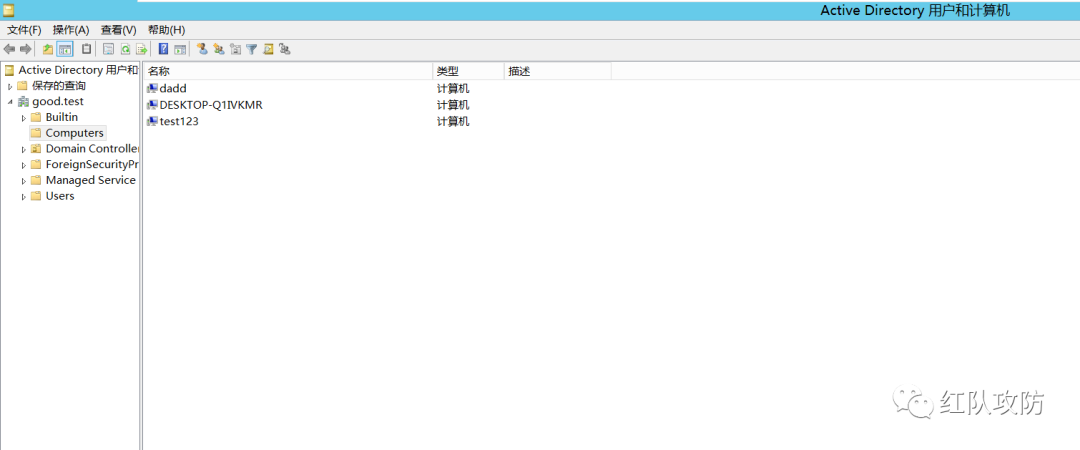Click the add to group toolbar icon

tap(285, 49)
